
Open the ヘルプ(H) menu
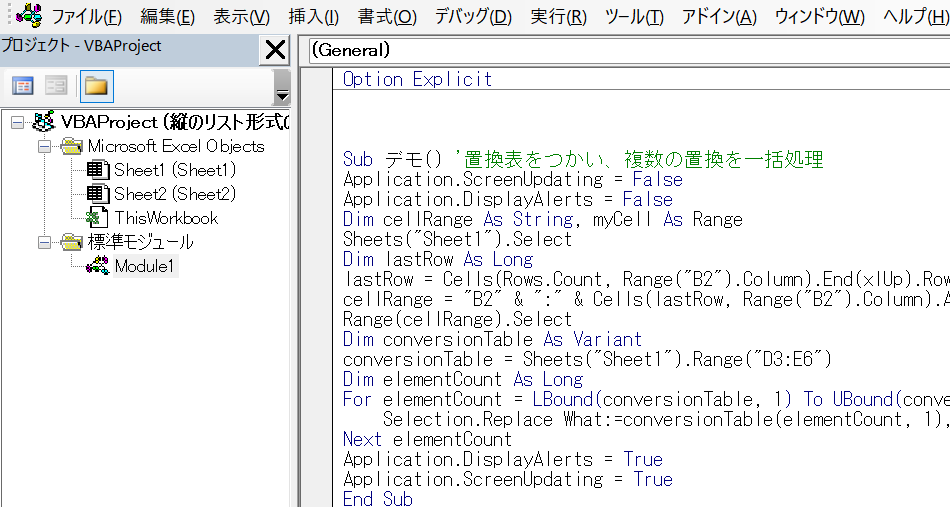pos(915,16)
